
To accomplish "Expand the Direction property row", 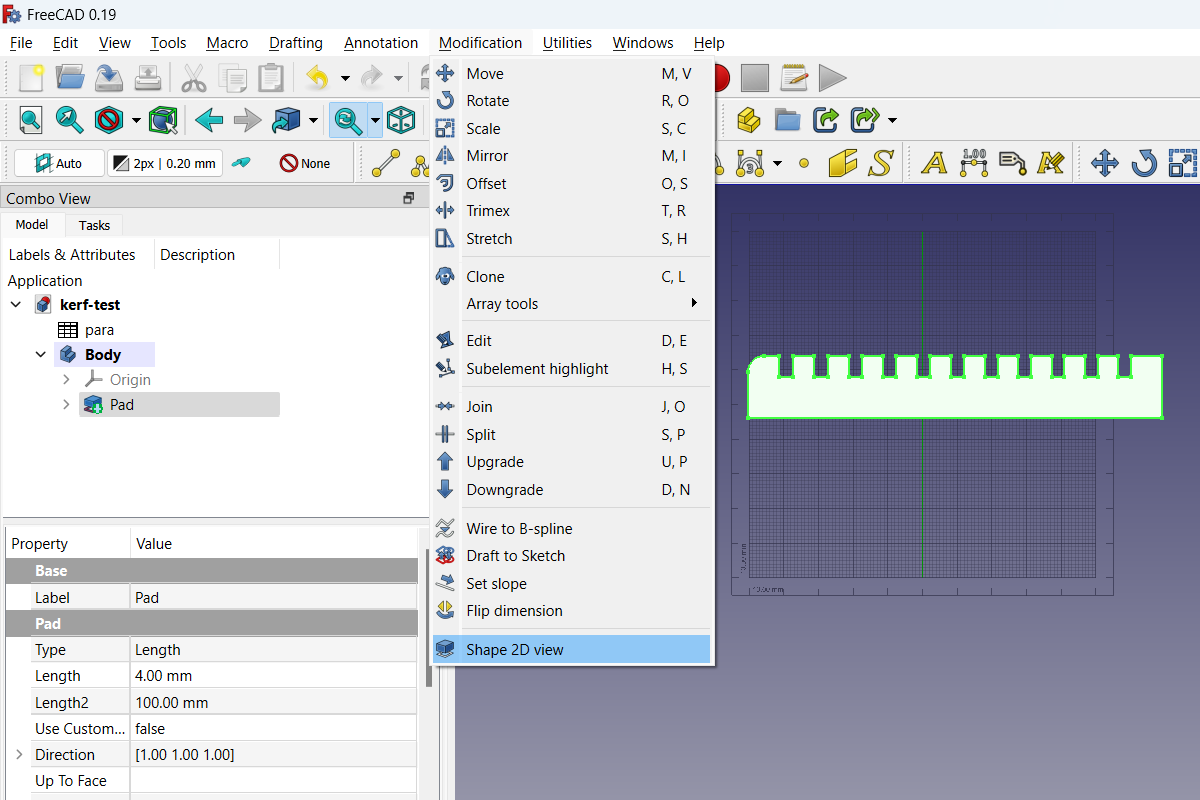I will tap(17, 754).
